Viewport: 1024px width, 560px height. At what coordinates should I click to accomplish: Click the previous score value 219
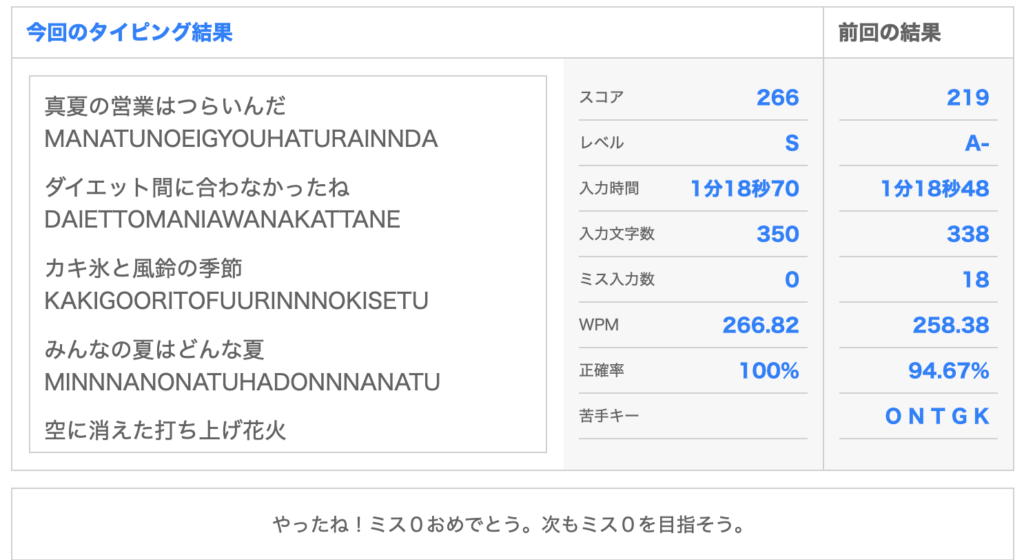coord(967,97)
